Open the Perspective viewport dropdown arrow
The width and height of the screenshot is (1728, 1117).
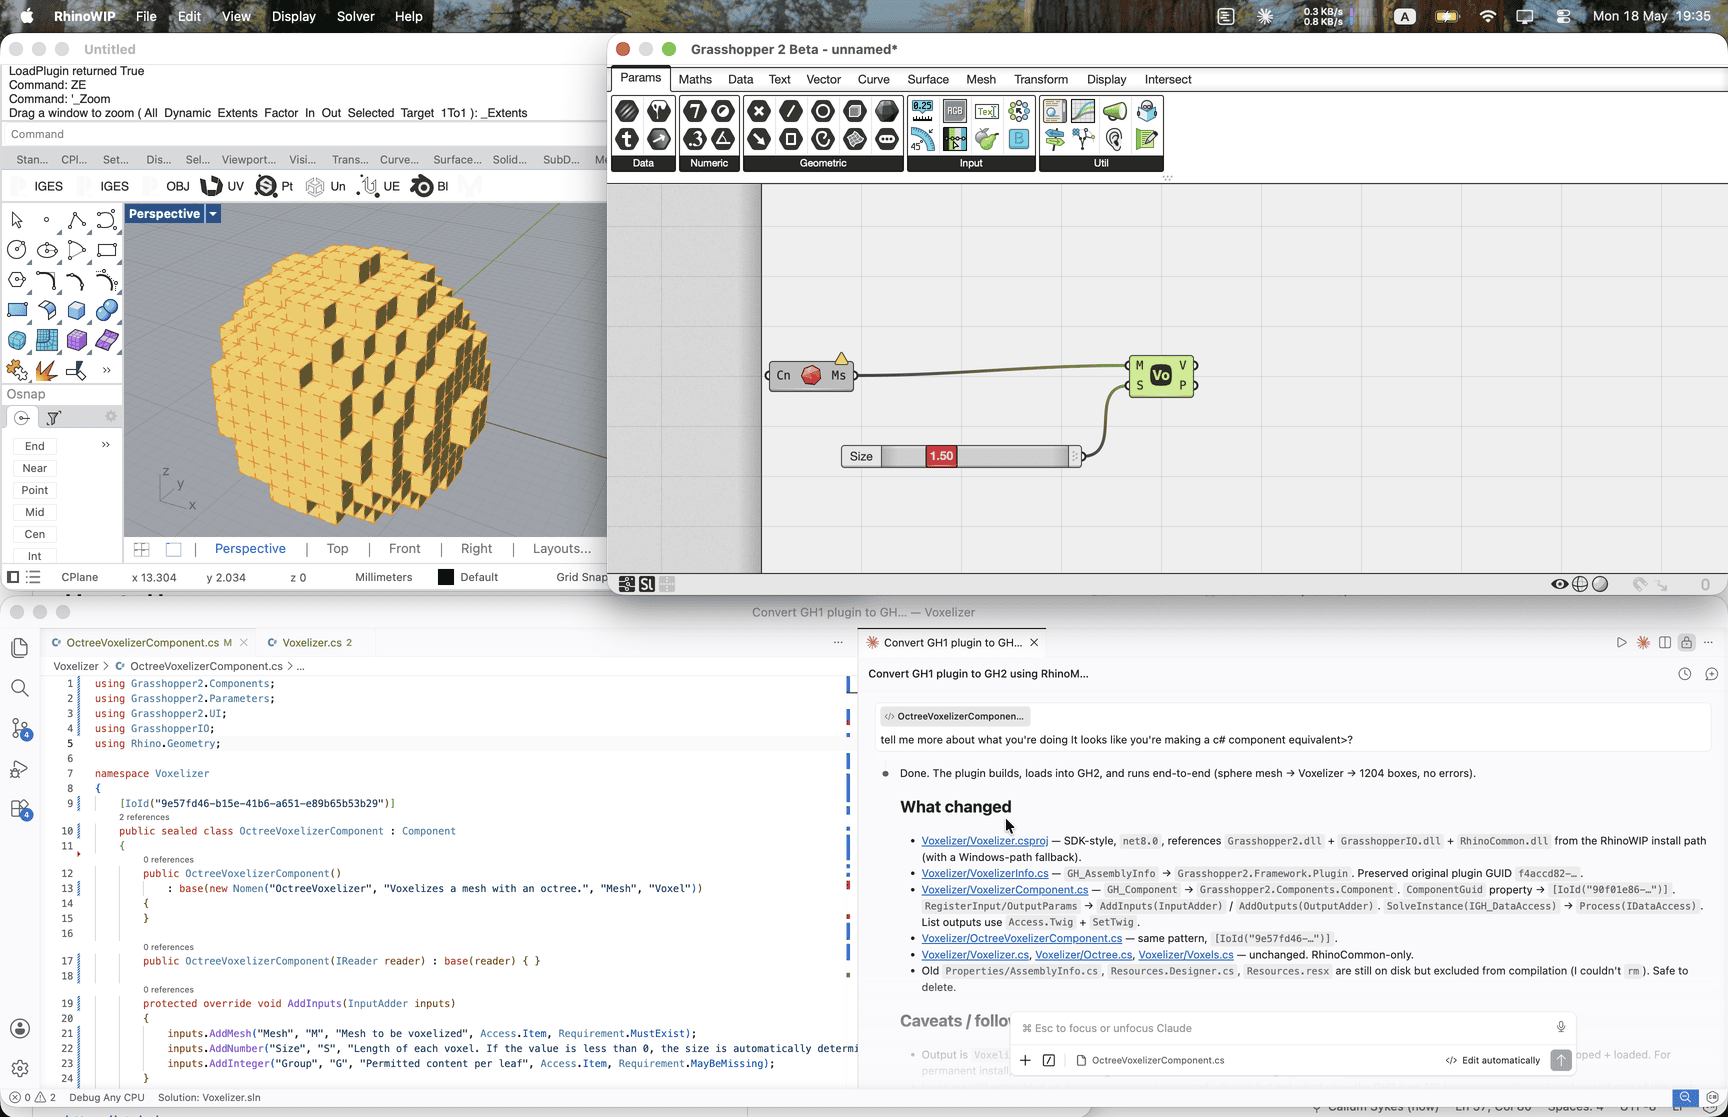213,214
